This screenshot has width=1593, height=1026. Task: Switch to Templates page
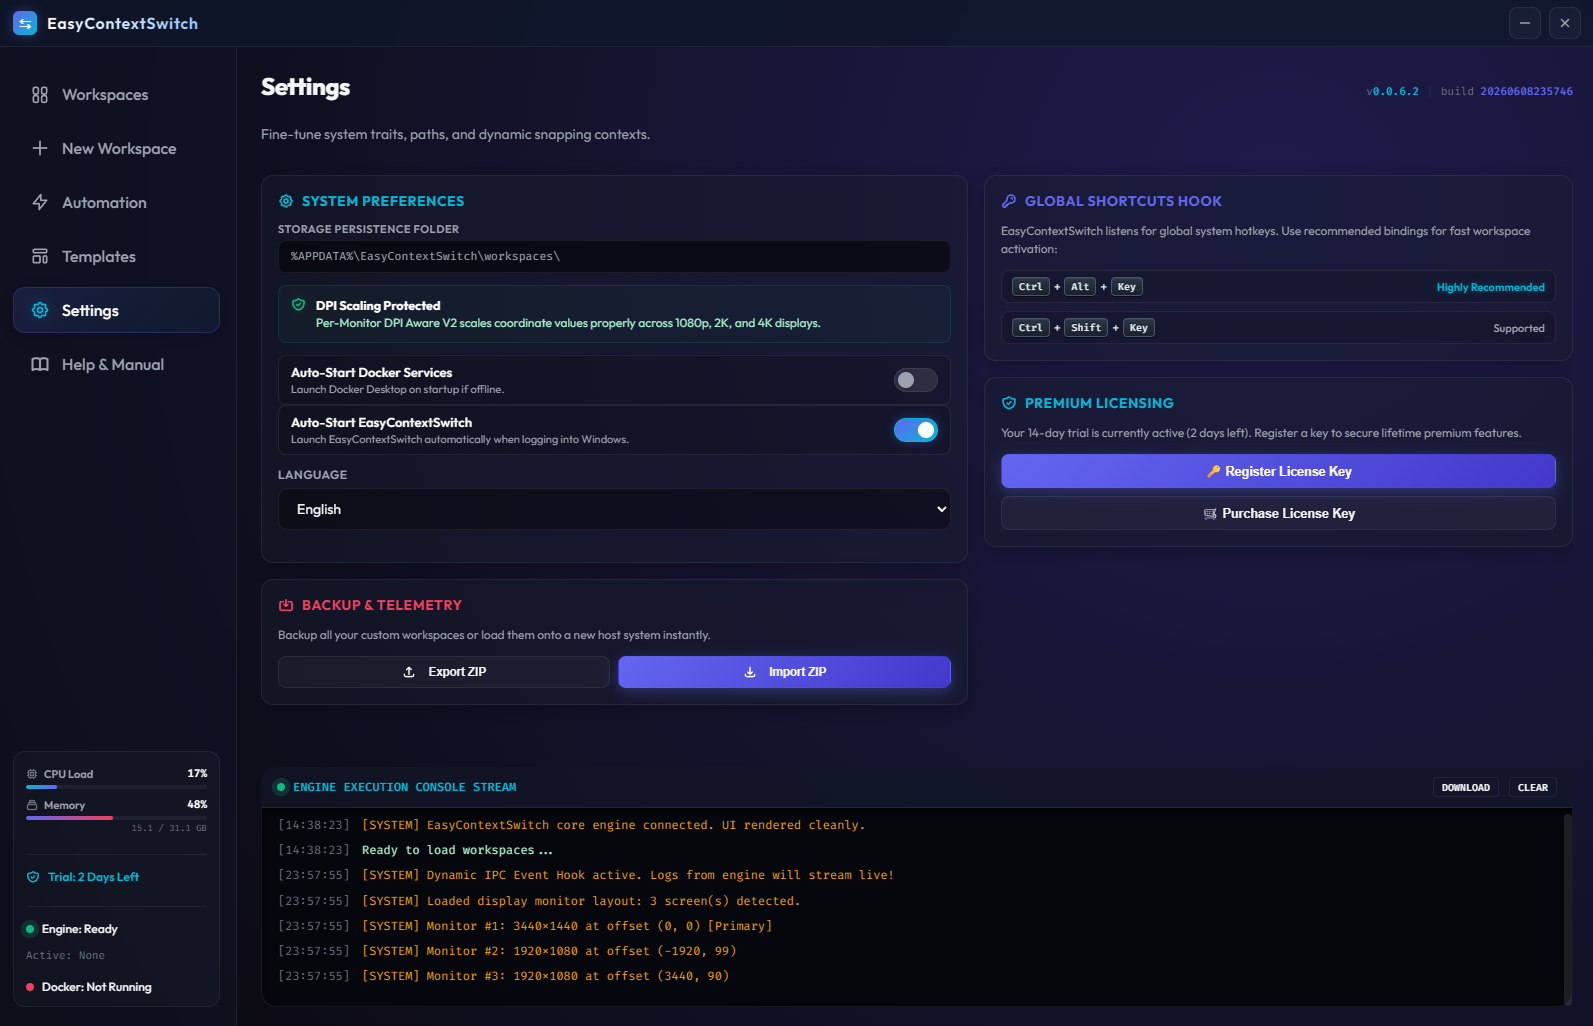pyautogui.click(x=116, y=256)
